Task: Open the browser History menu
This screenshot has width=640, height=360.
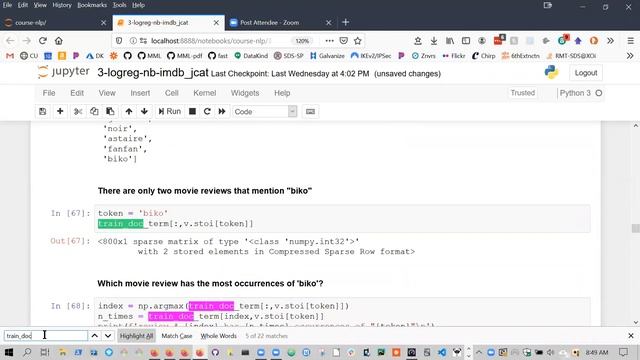Action: (62, 5)
